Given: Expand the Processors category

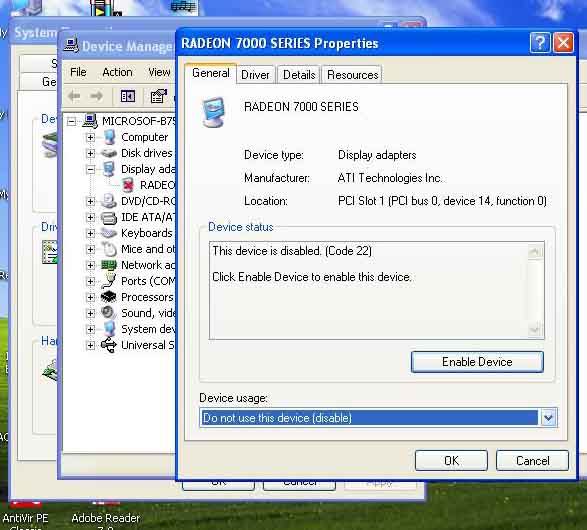Looking at the screenshot, I should 90,297.
